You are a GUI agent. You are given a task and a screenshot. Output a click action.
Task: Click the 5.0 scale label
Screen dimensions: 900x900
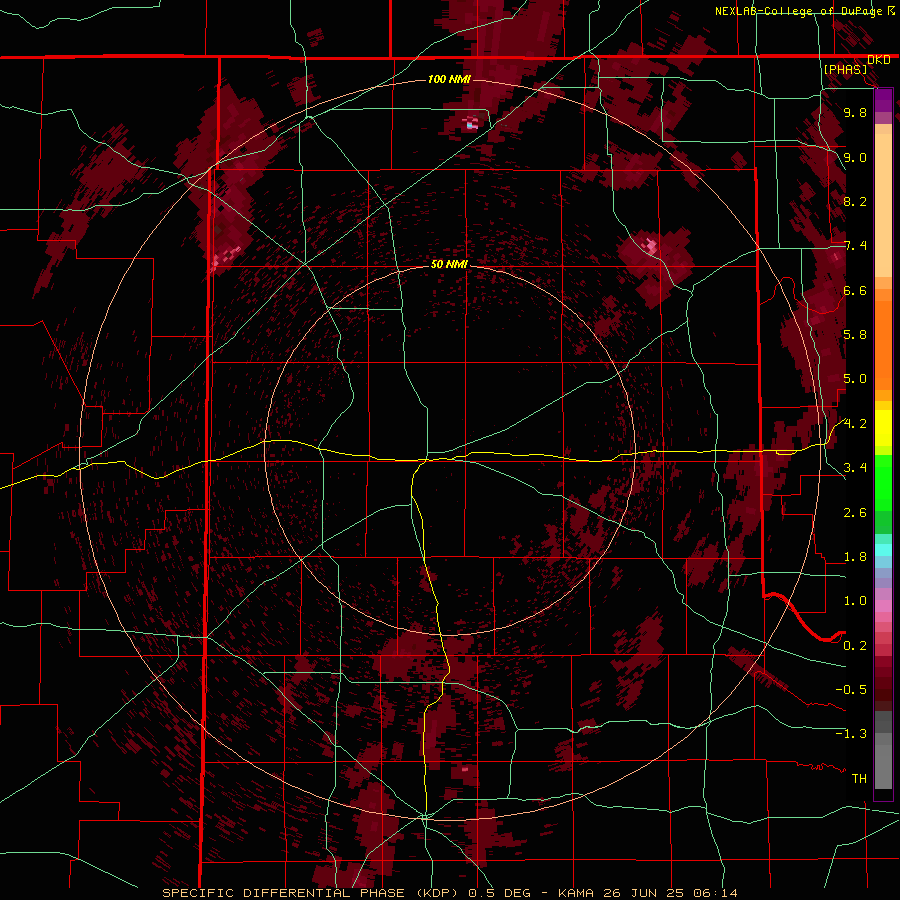[x=855, y=379]
